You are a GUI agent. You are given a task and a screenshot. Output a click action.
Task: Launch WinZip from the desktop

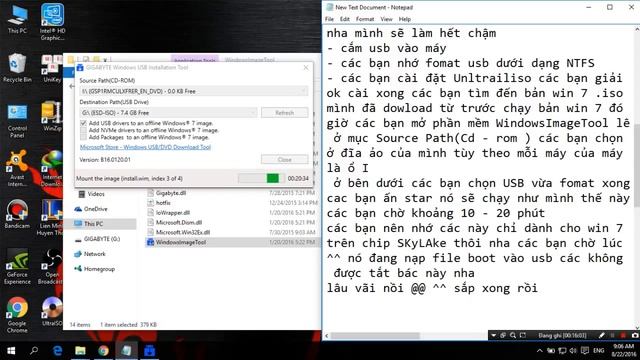tap(52, 116)
